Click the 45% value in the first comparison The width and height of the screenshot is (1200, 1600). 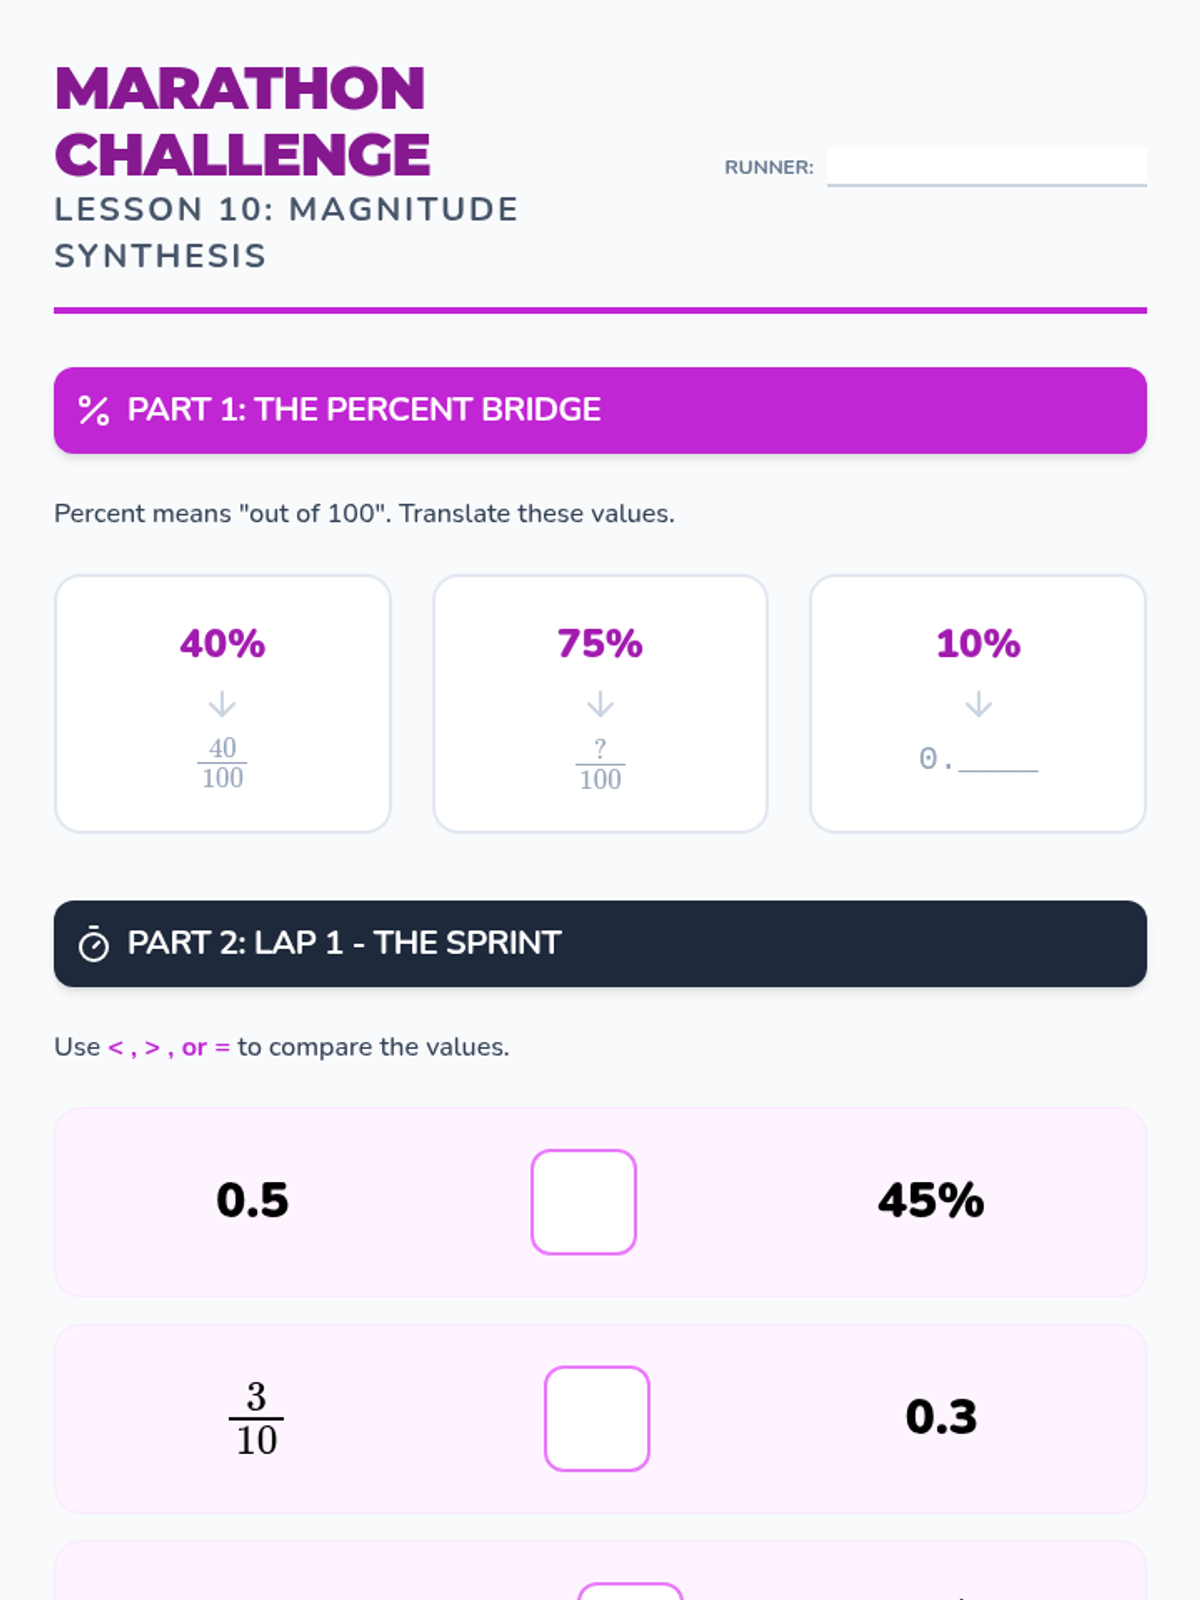[x=931, y=1201]
